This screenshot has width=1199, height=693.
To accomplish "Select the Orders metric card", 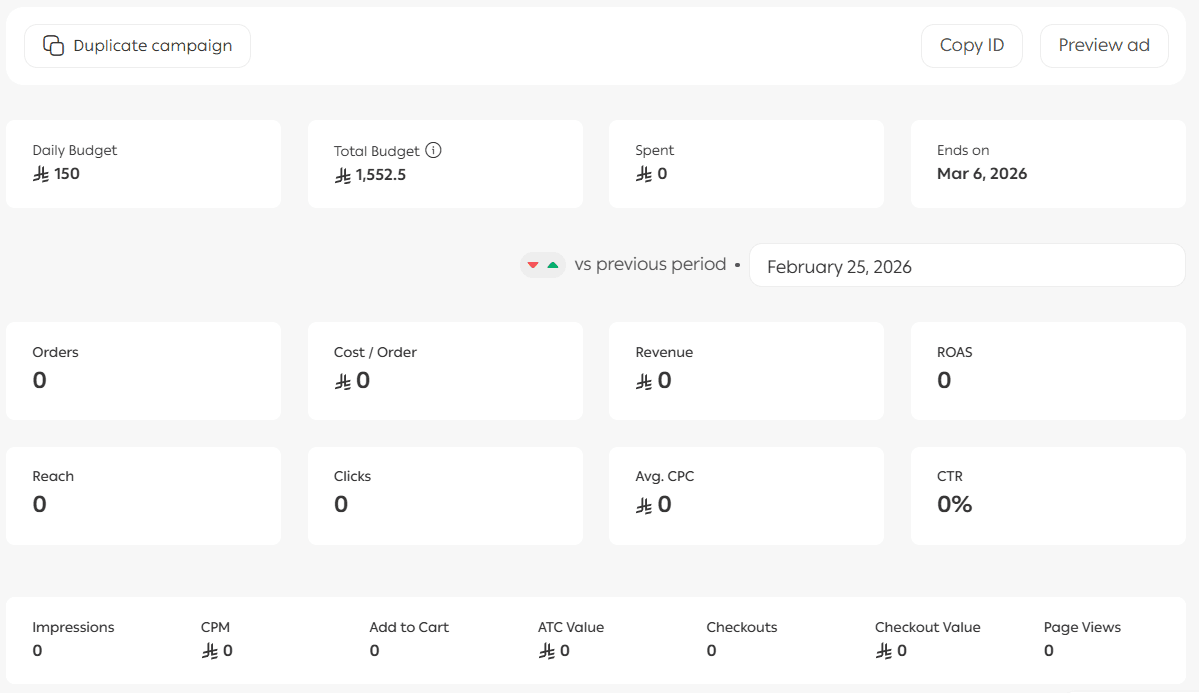I will click(x=143, y=370).
